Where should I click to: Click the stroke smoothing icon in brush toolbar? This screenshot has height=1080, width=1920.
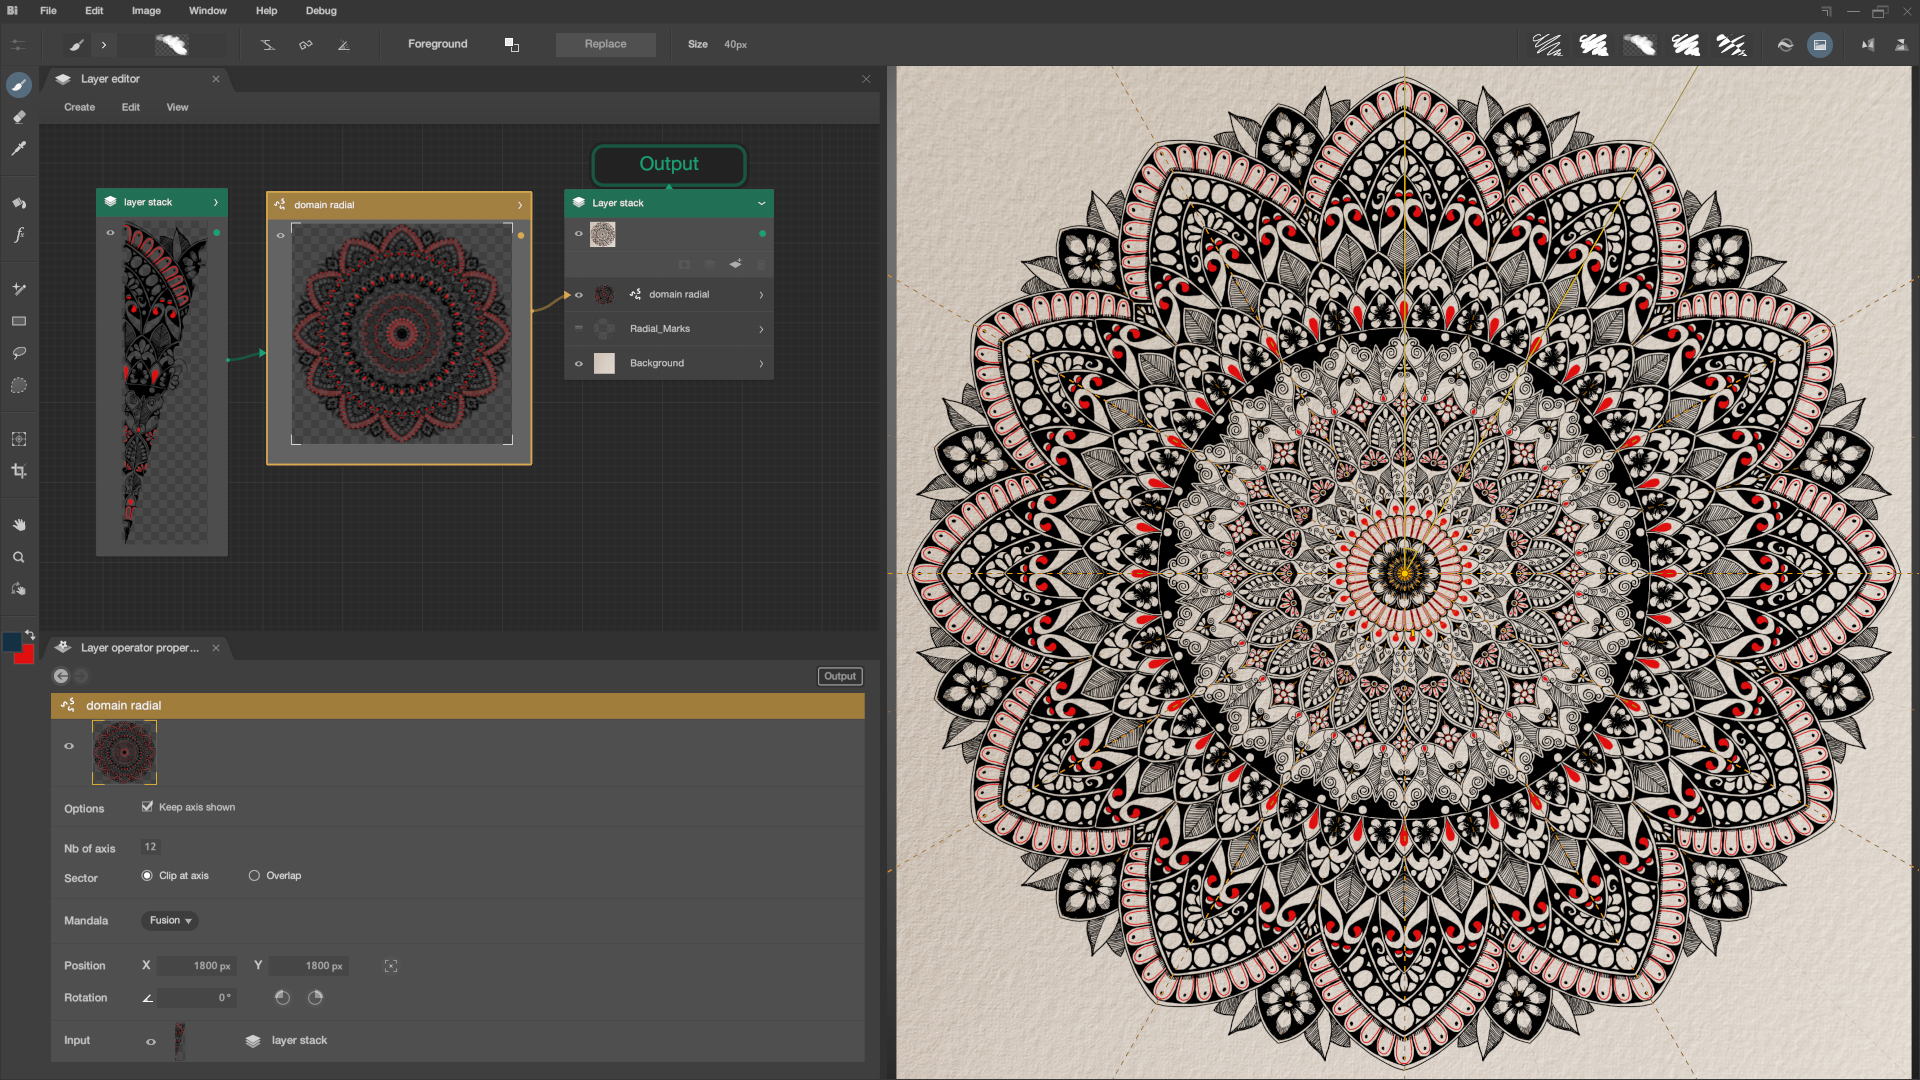(268, 44)
